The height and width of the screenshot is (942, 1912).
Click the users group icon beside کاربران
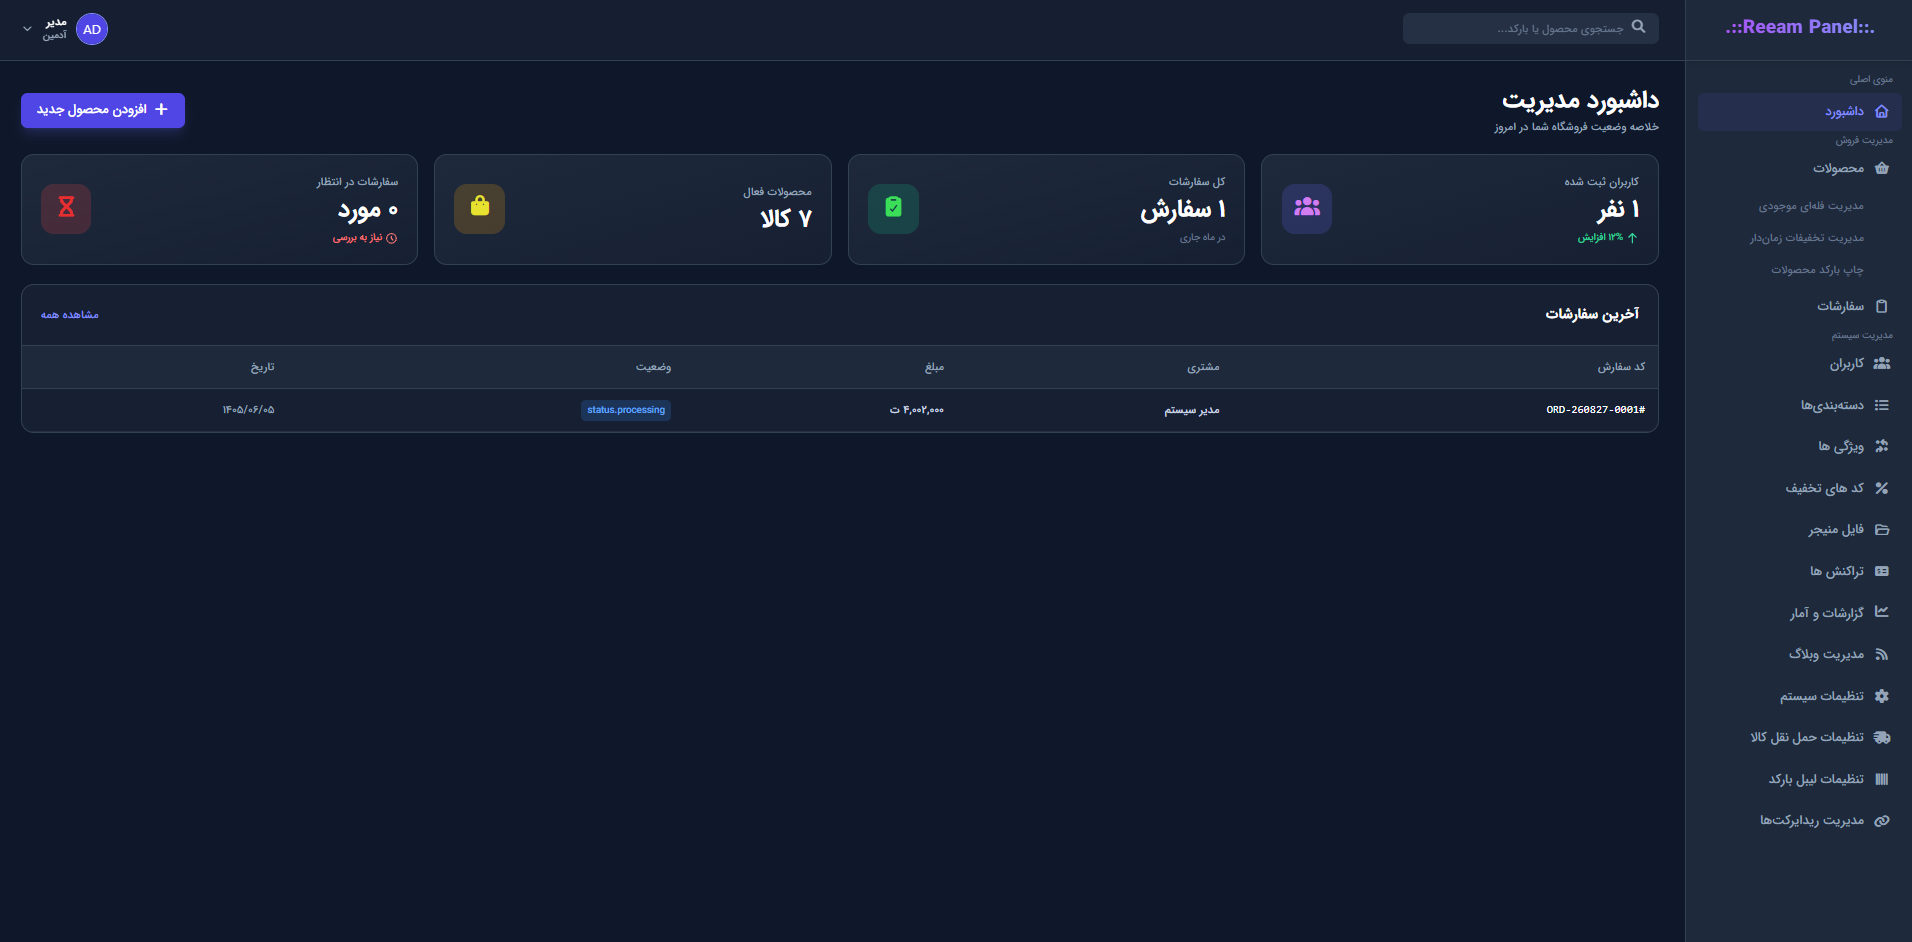[1881, 363]
